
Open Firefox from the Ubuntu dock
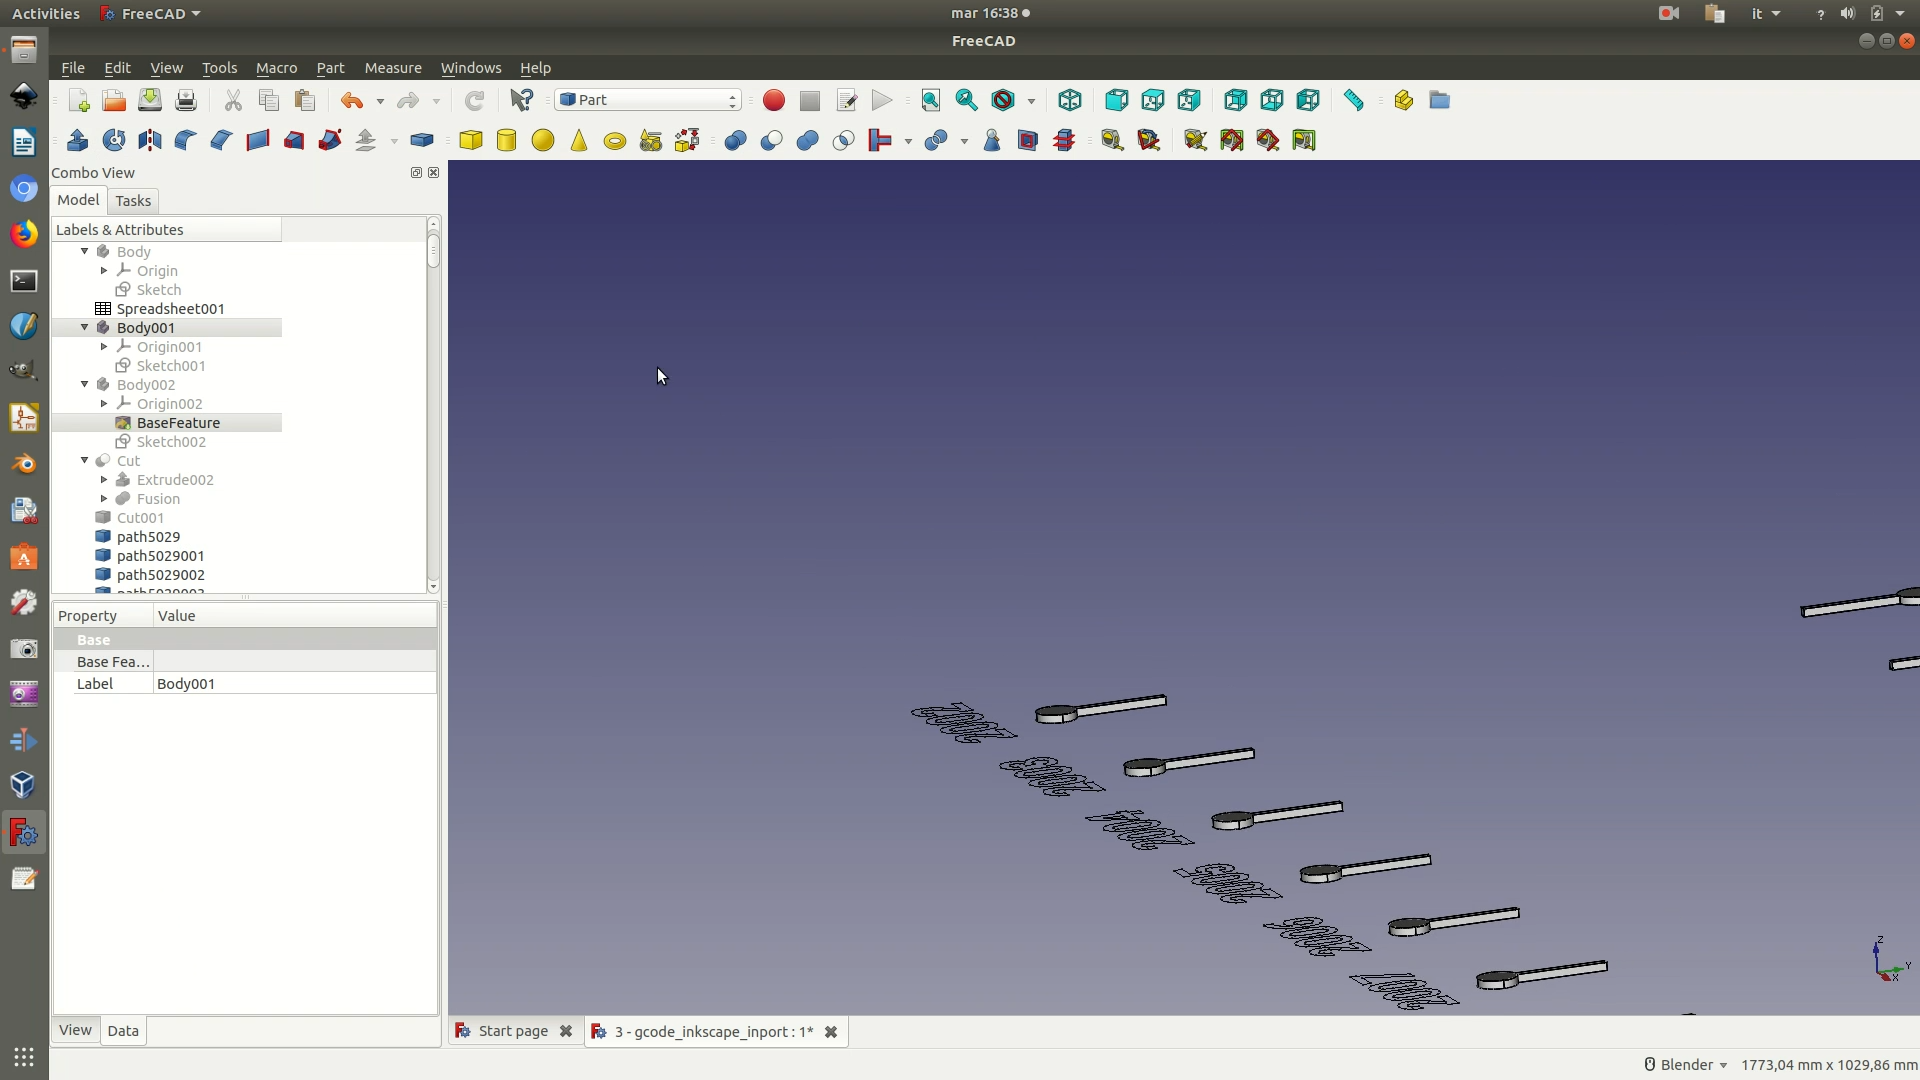pos(24,234)
